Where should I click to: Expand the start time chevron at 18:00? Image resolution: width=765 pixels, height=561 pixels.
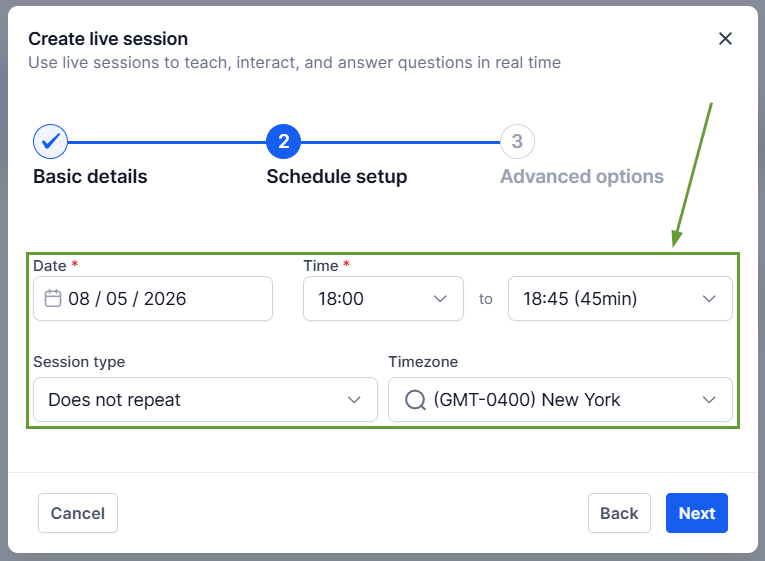[440, 298]
